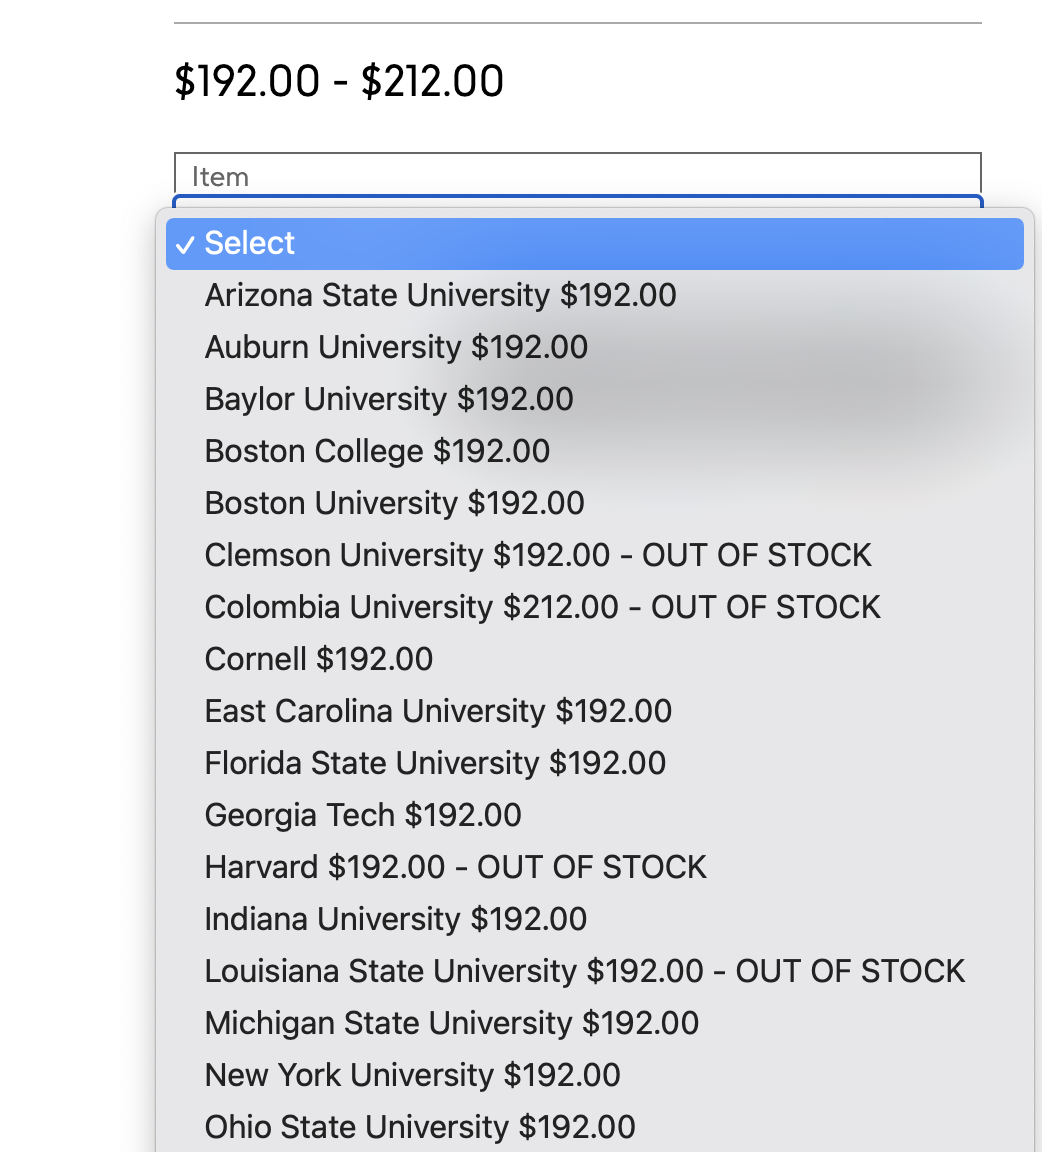Select Auburn University from the list
The width and height of the screenshot is (1042, 1152).
(594, 348)
